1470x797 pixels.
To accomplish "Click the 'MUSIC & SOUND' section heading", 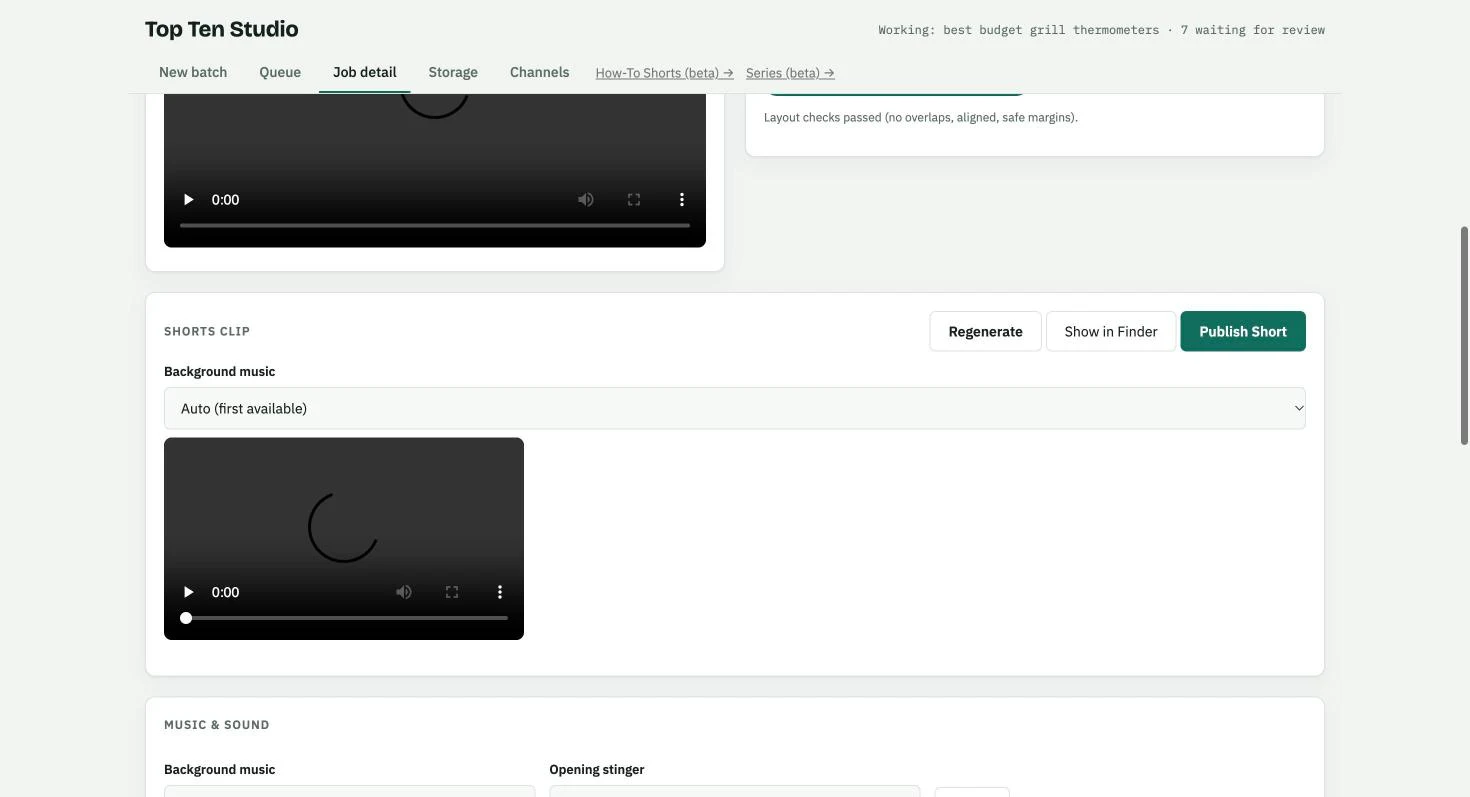I will tap(217, 725).
